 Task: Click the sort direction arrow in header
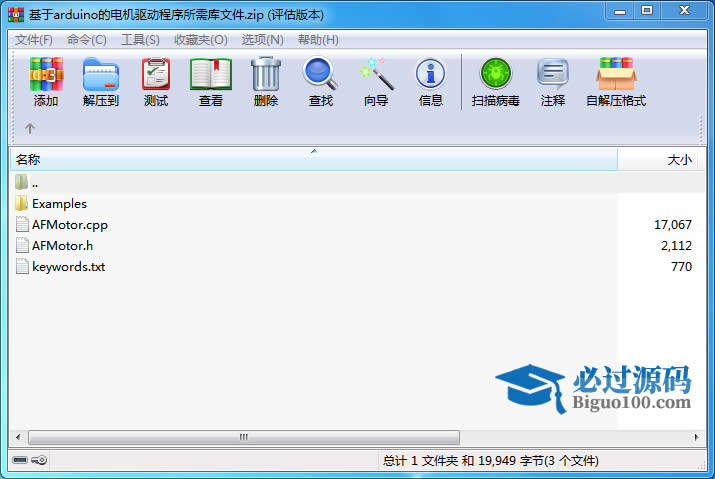314,151
